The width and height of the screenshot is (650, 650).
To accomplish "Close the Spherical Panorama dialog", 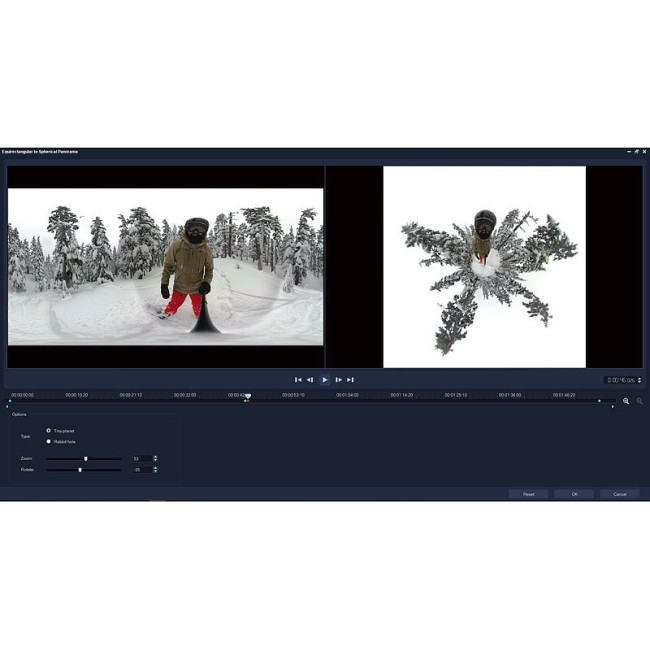I will 644,152.
